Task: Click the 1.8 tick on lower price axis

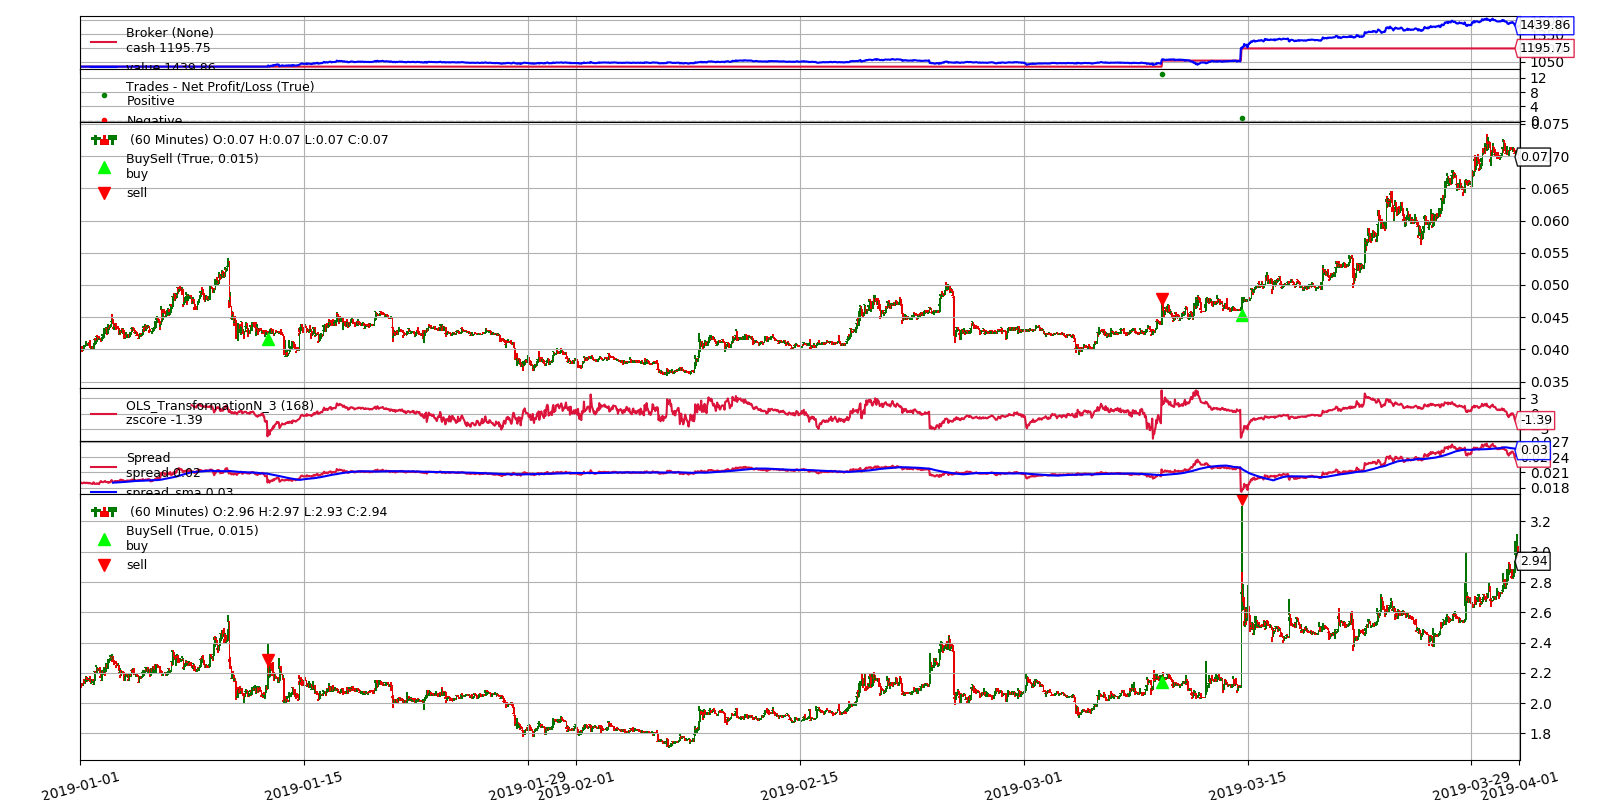Action: (x=1540, y=734)
